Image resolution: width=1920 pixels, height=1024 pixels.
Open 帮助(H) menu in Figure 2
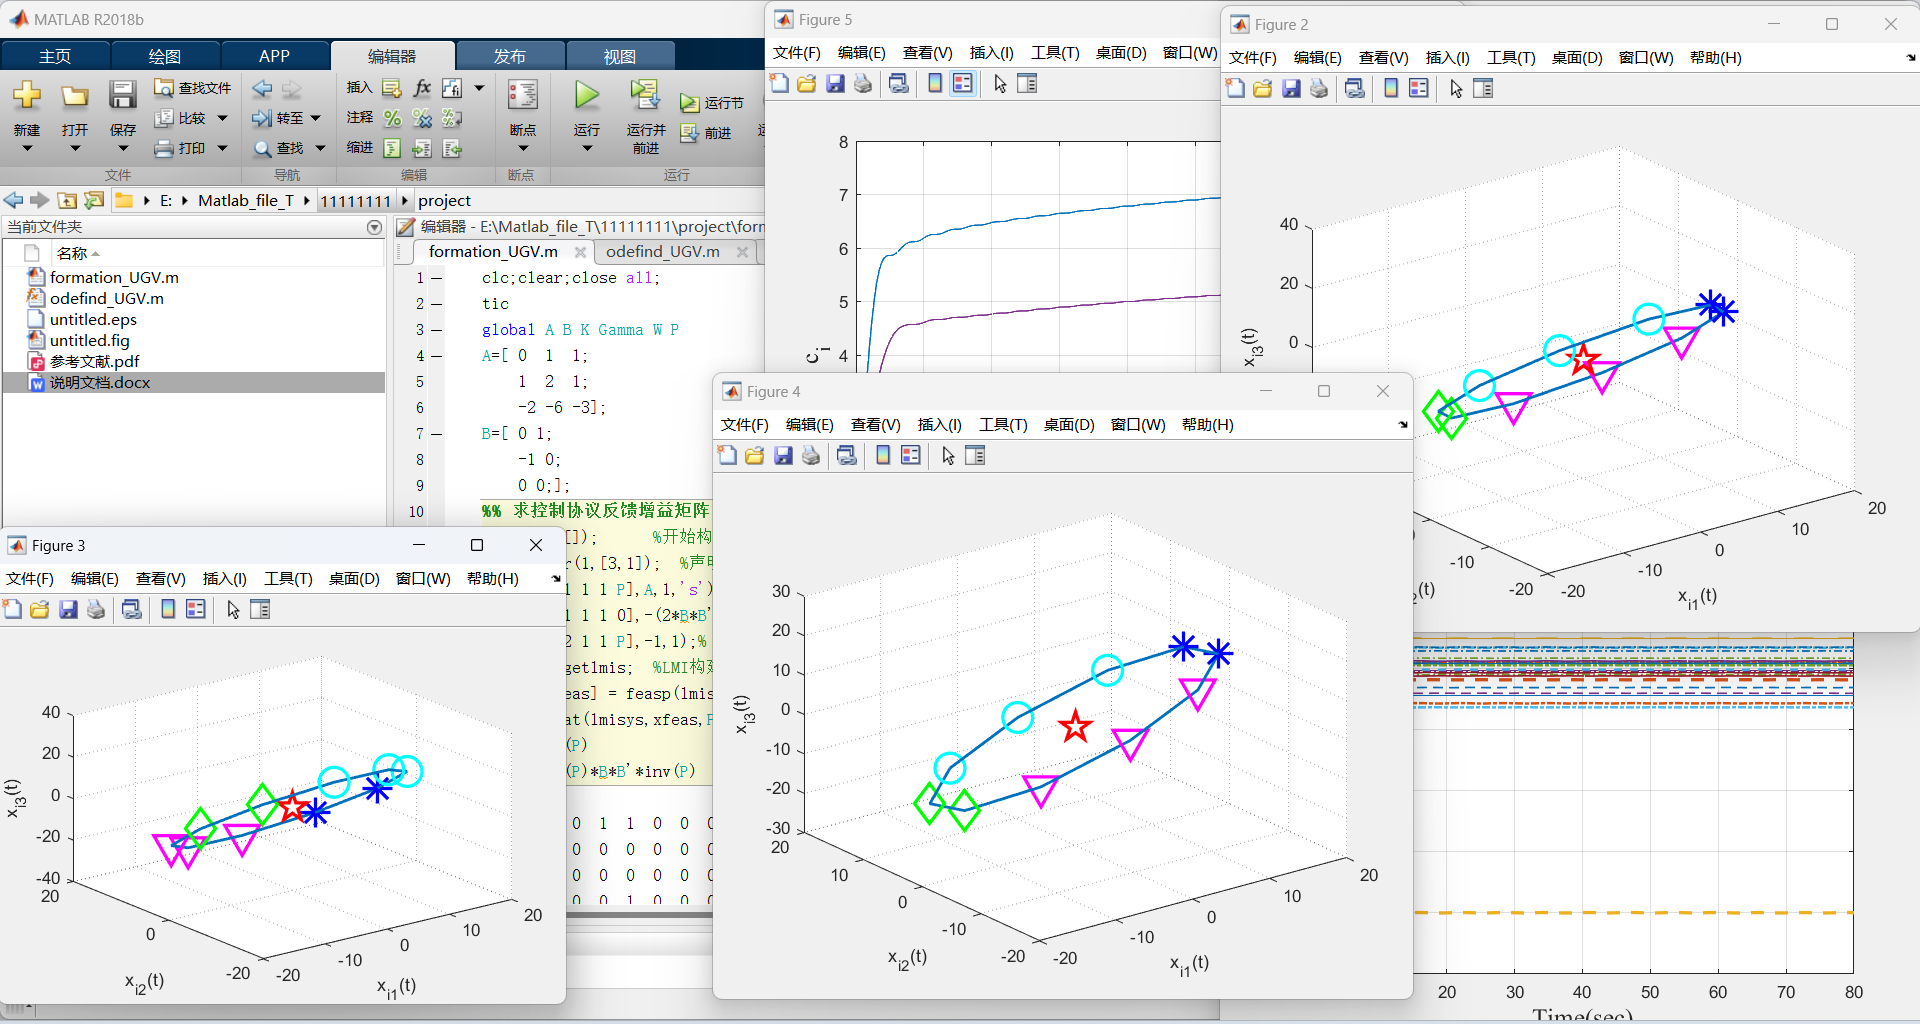[1716, 58]
